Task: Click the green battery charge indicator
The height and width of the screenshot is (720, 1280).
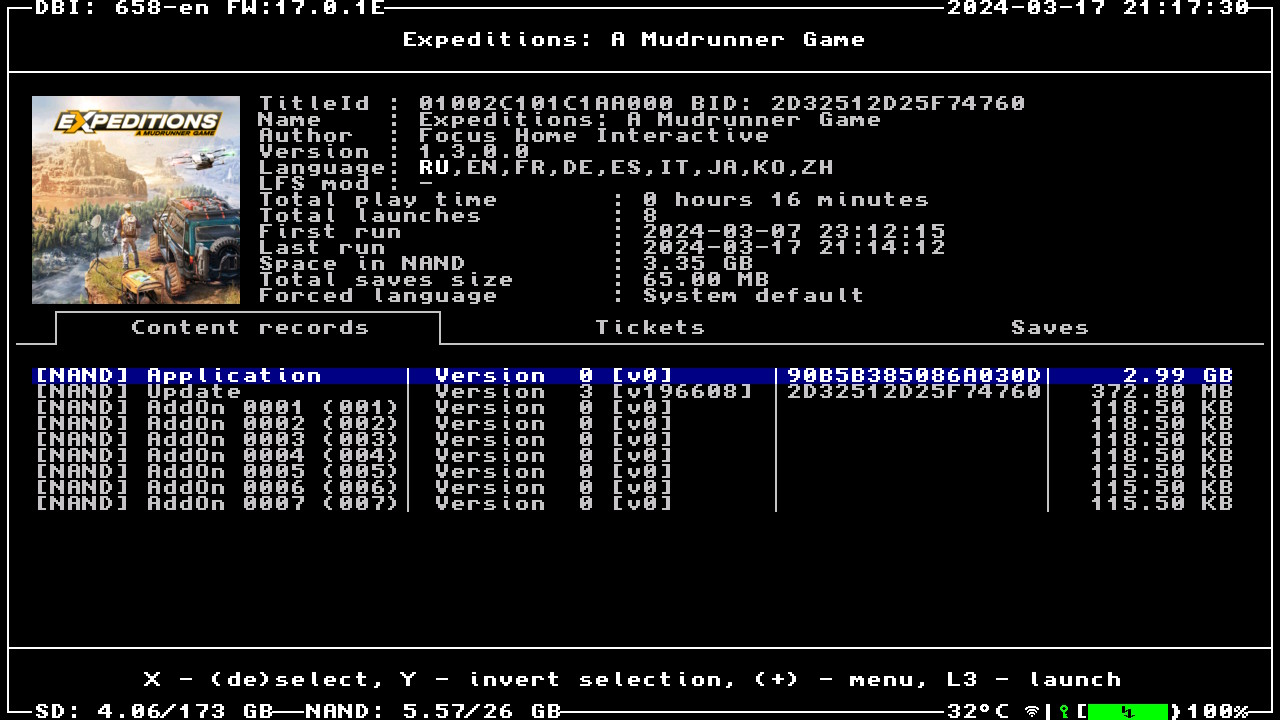Action: [x=1127, y=711]
